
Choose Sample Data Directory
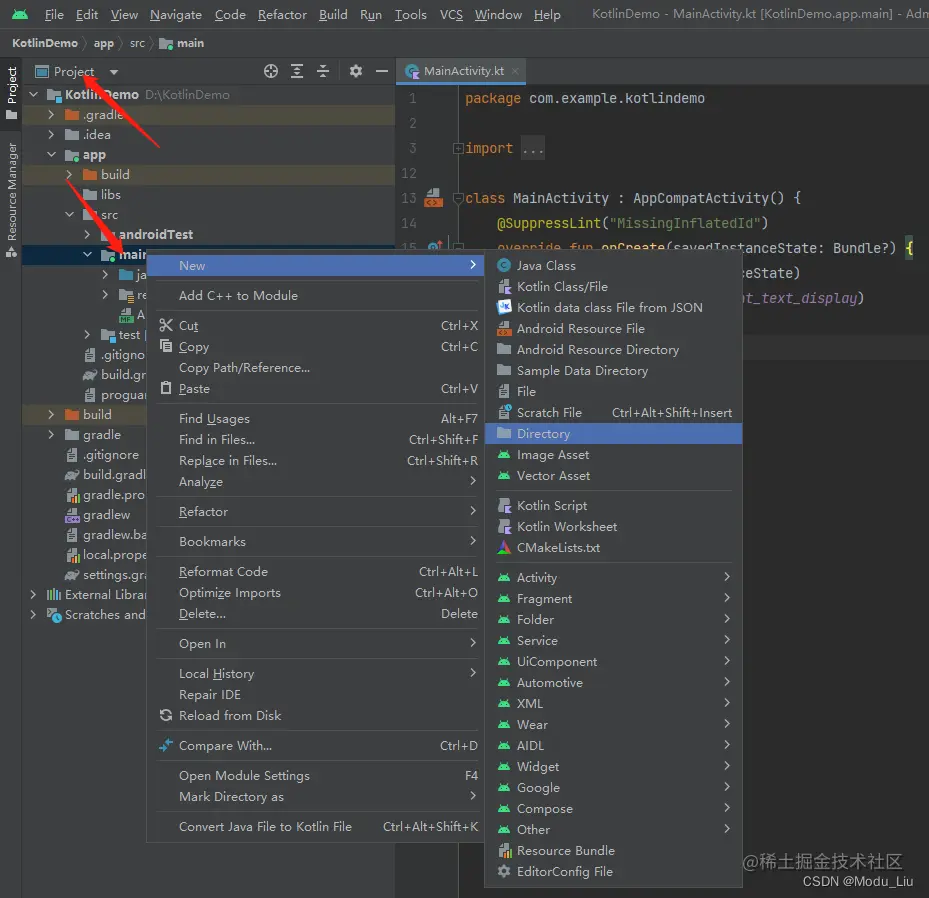613,371
